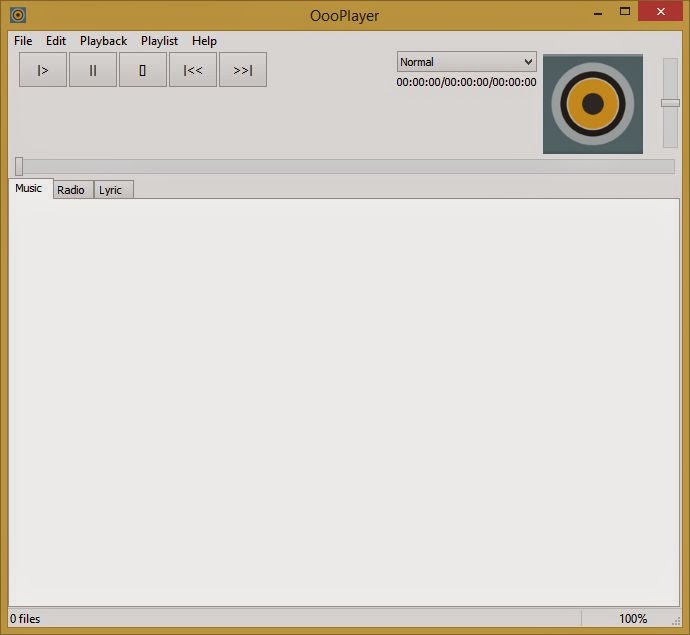Image resolution: width=690 pixels, height=635 pixels.
Task: Click the '0 files' status text
Action: click(x=25, y=619)
